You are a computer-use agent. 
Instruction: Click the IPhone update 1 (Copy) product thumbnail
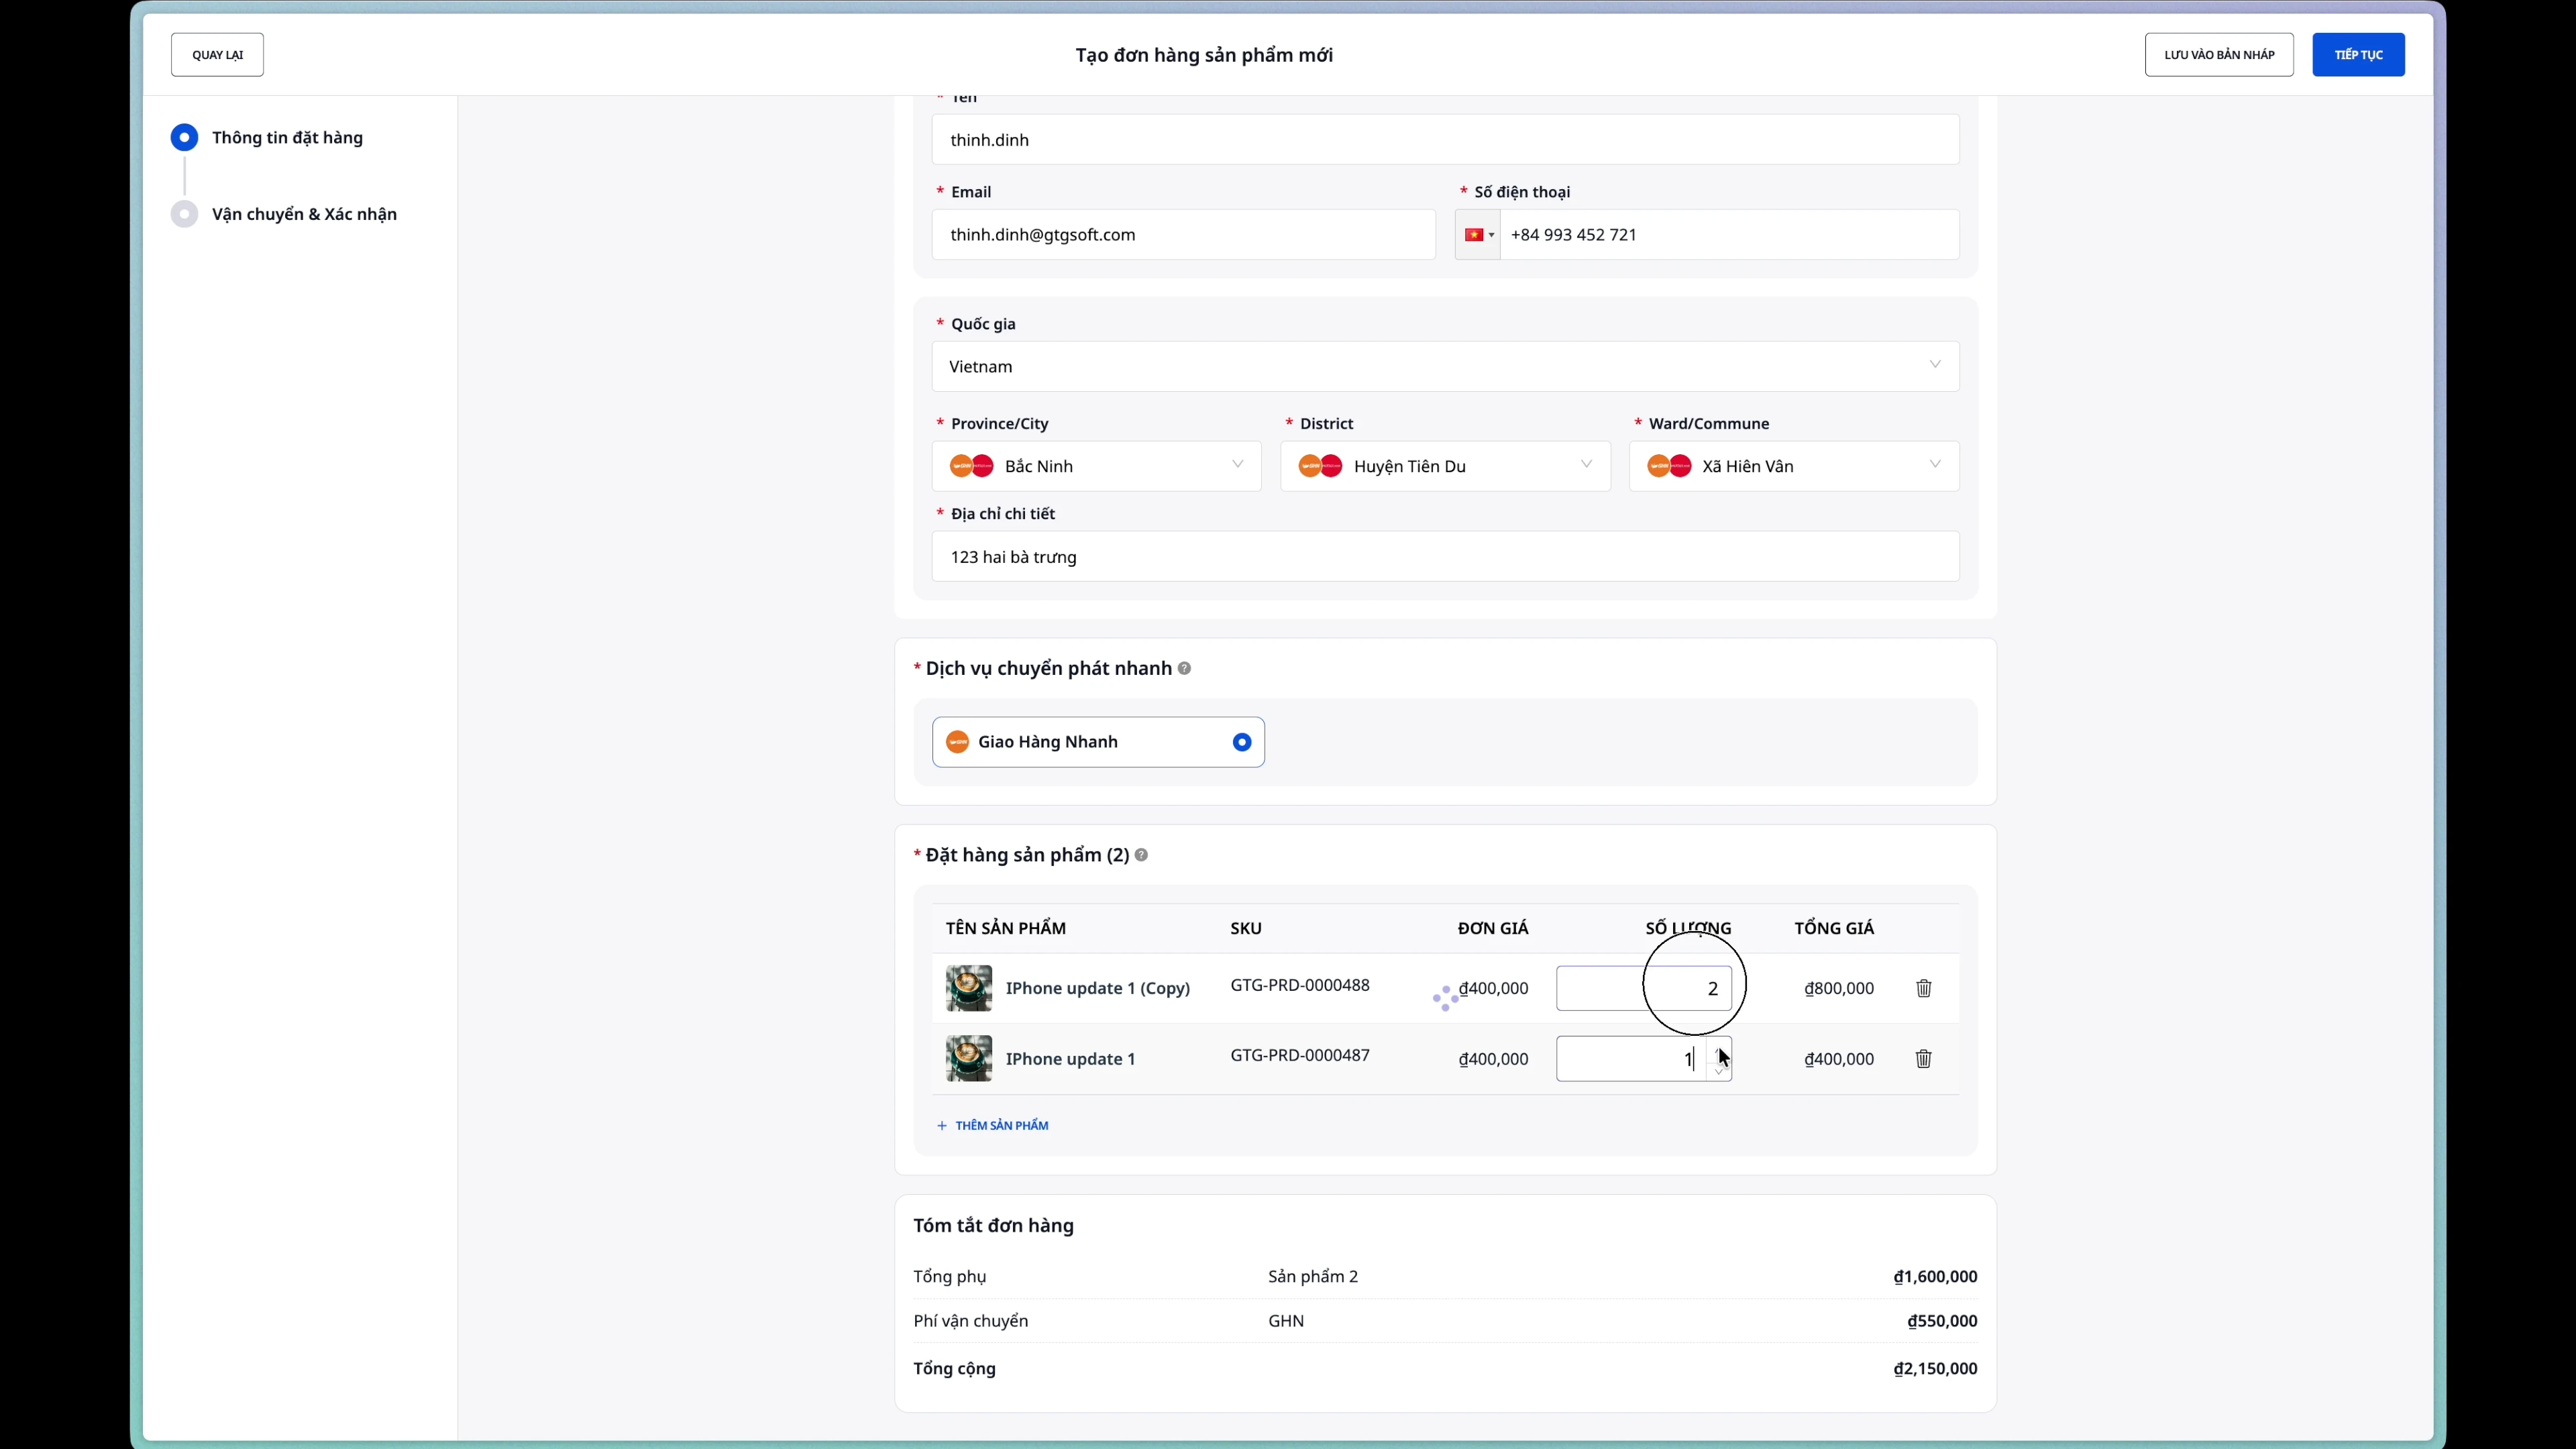pos(968,988)
